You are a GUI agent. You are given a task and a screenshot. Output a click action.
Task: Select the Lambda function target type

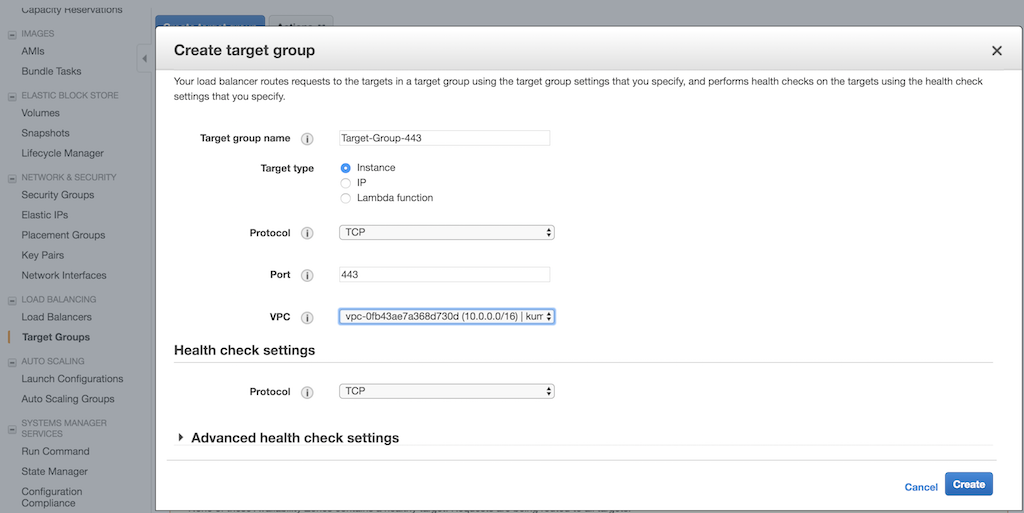click(x=345, y=198)
